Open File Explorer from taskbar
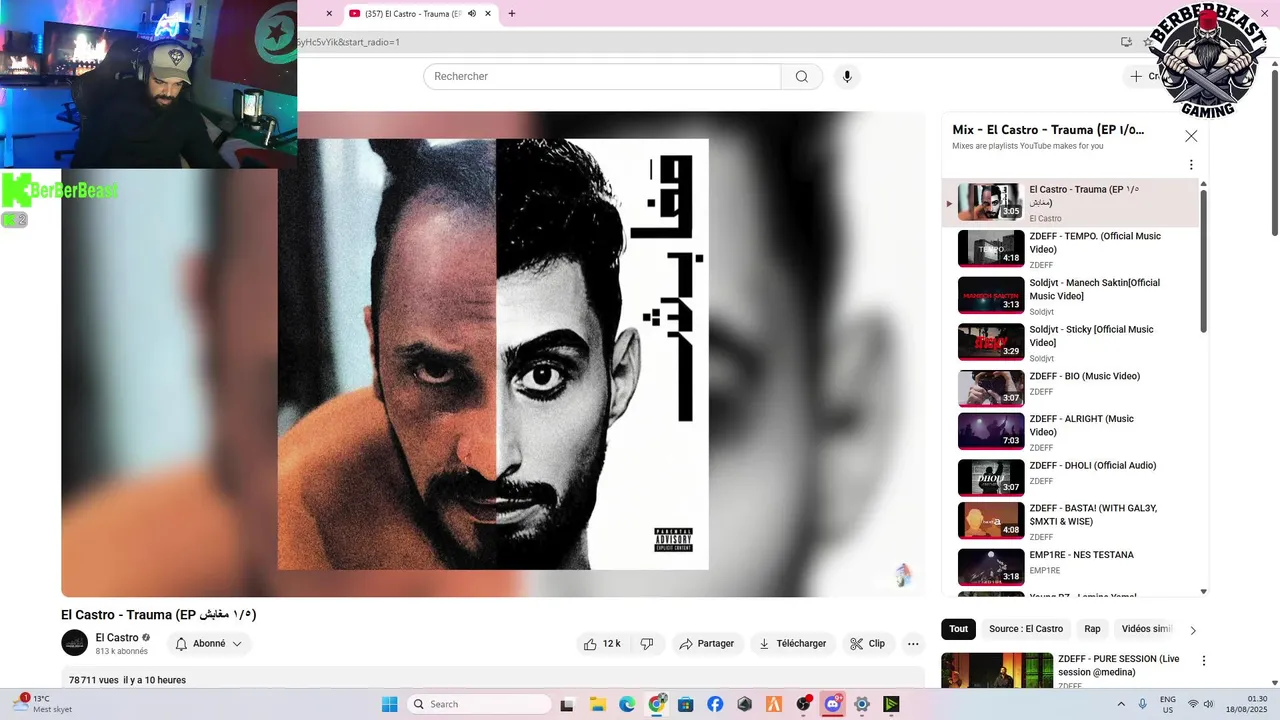Screen dimensions: 1280x720 [x=597, y=704]
